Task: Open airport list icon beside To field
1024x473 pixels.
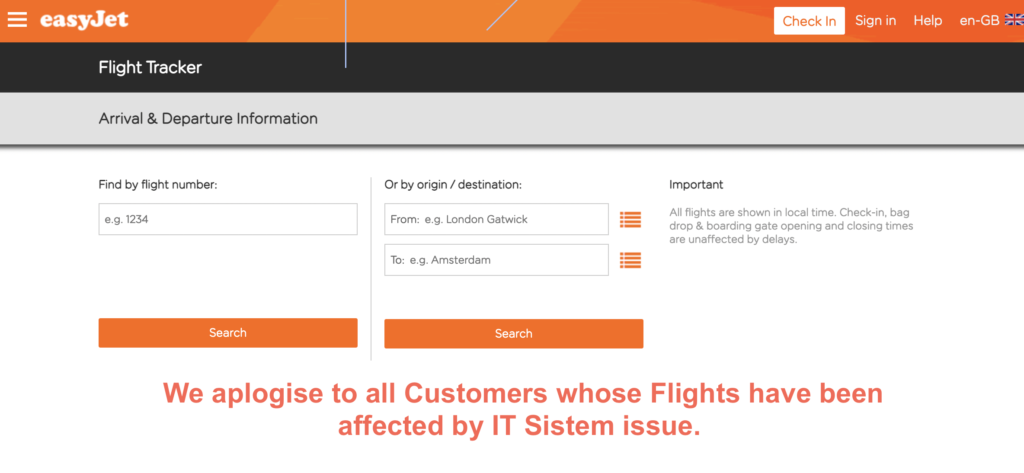Action: (630, 260)
